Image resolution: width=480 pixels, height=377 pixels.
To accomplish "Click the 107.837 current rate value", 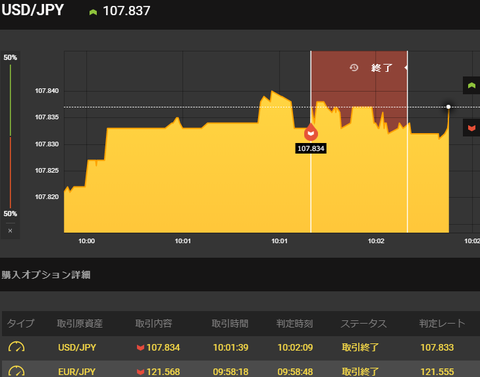I will click(x=126, y=11).
